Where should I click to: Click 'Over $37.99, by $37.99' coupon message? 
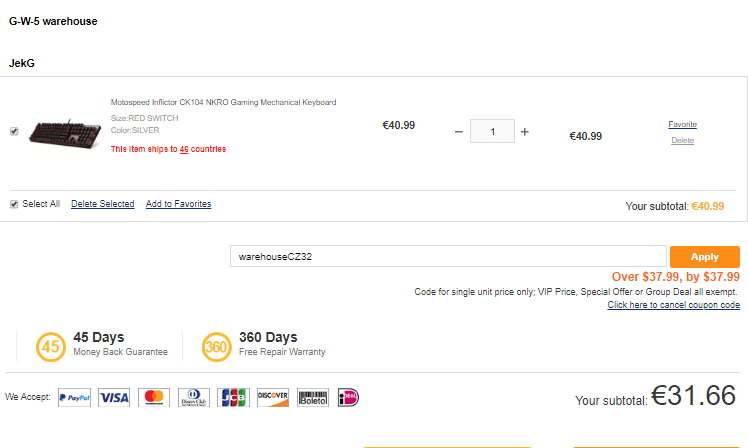tap(676, 277)
